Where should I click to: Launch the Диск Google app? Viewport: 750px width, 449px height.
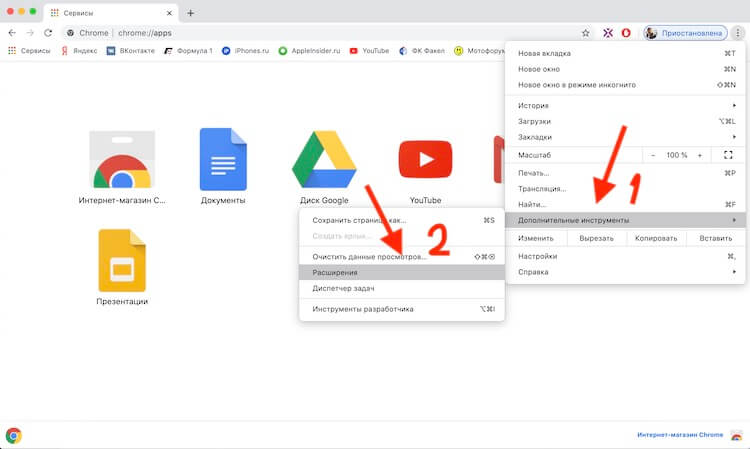click(324, 159)
